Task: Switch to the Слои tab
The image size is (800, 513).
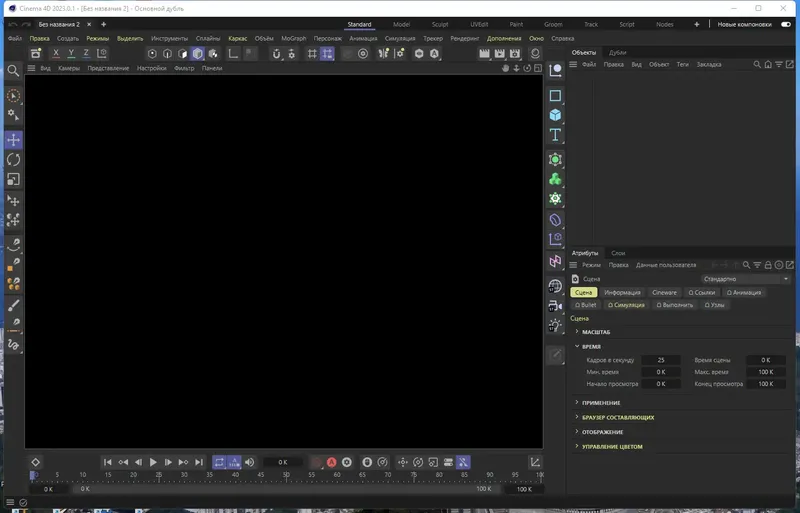Action: (x=618, y=253)
